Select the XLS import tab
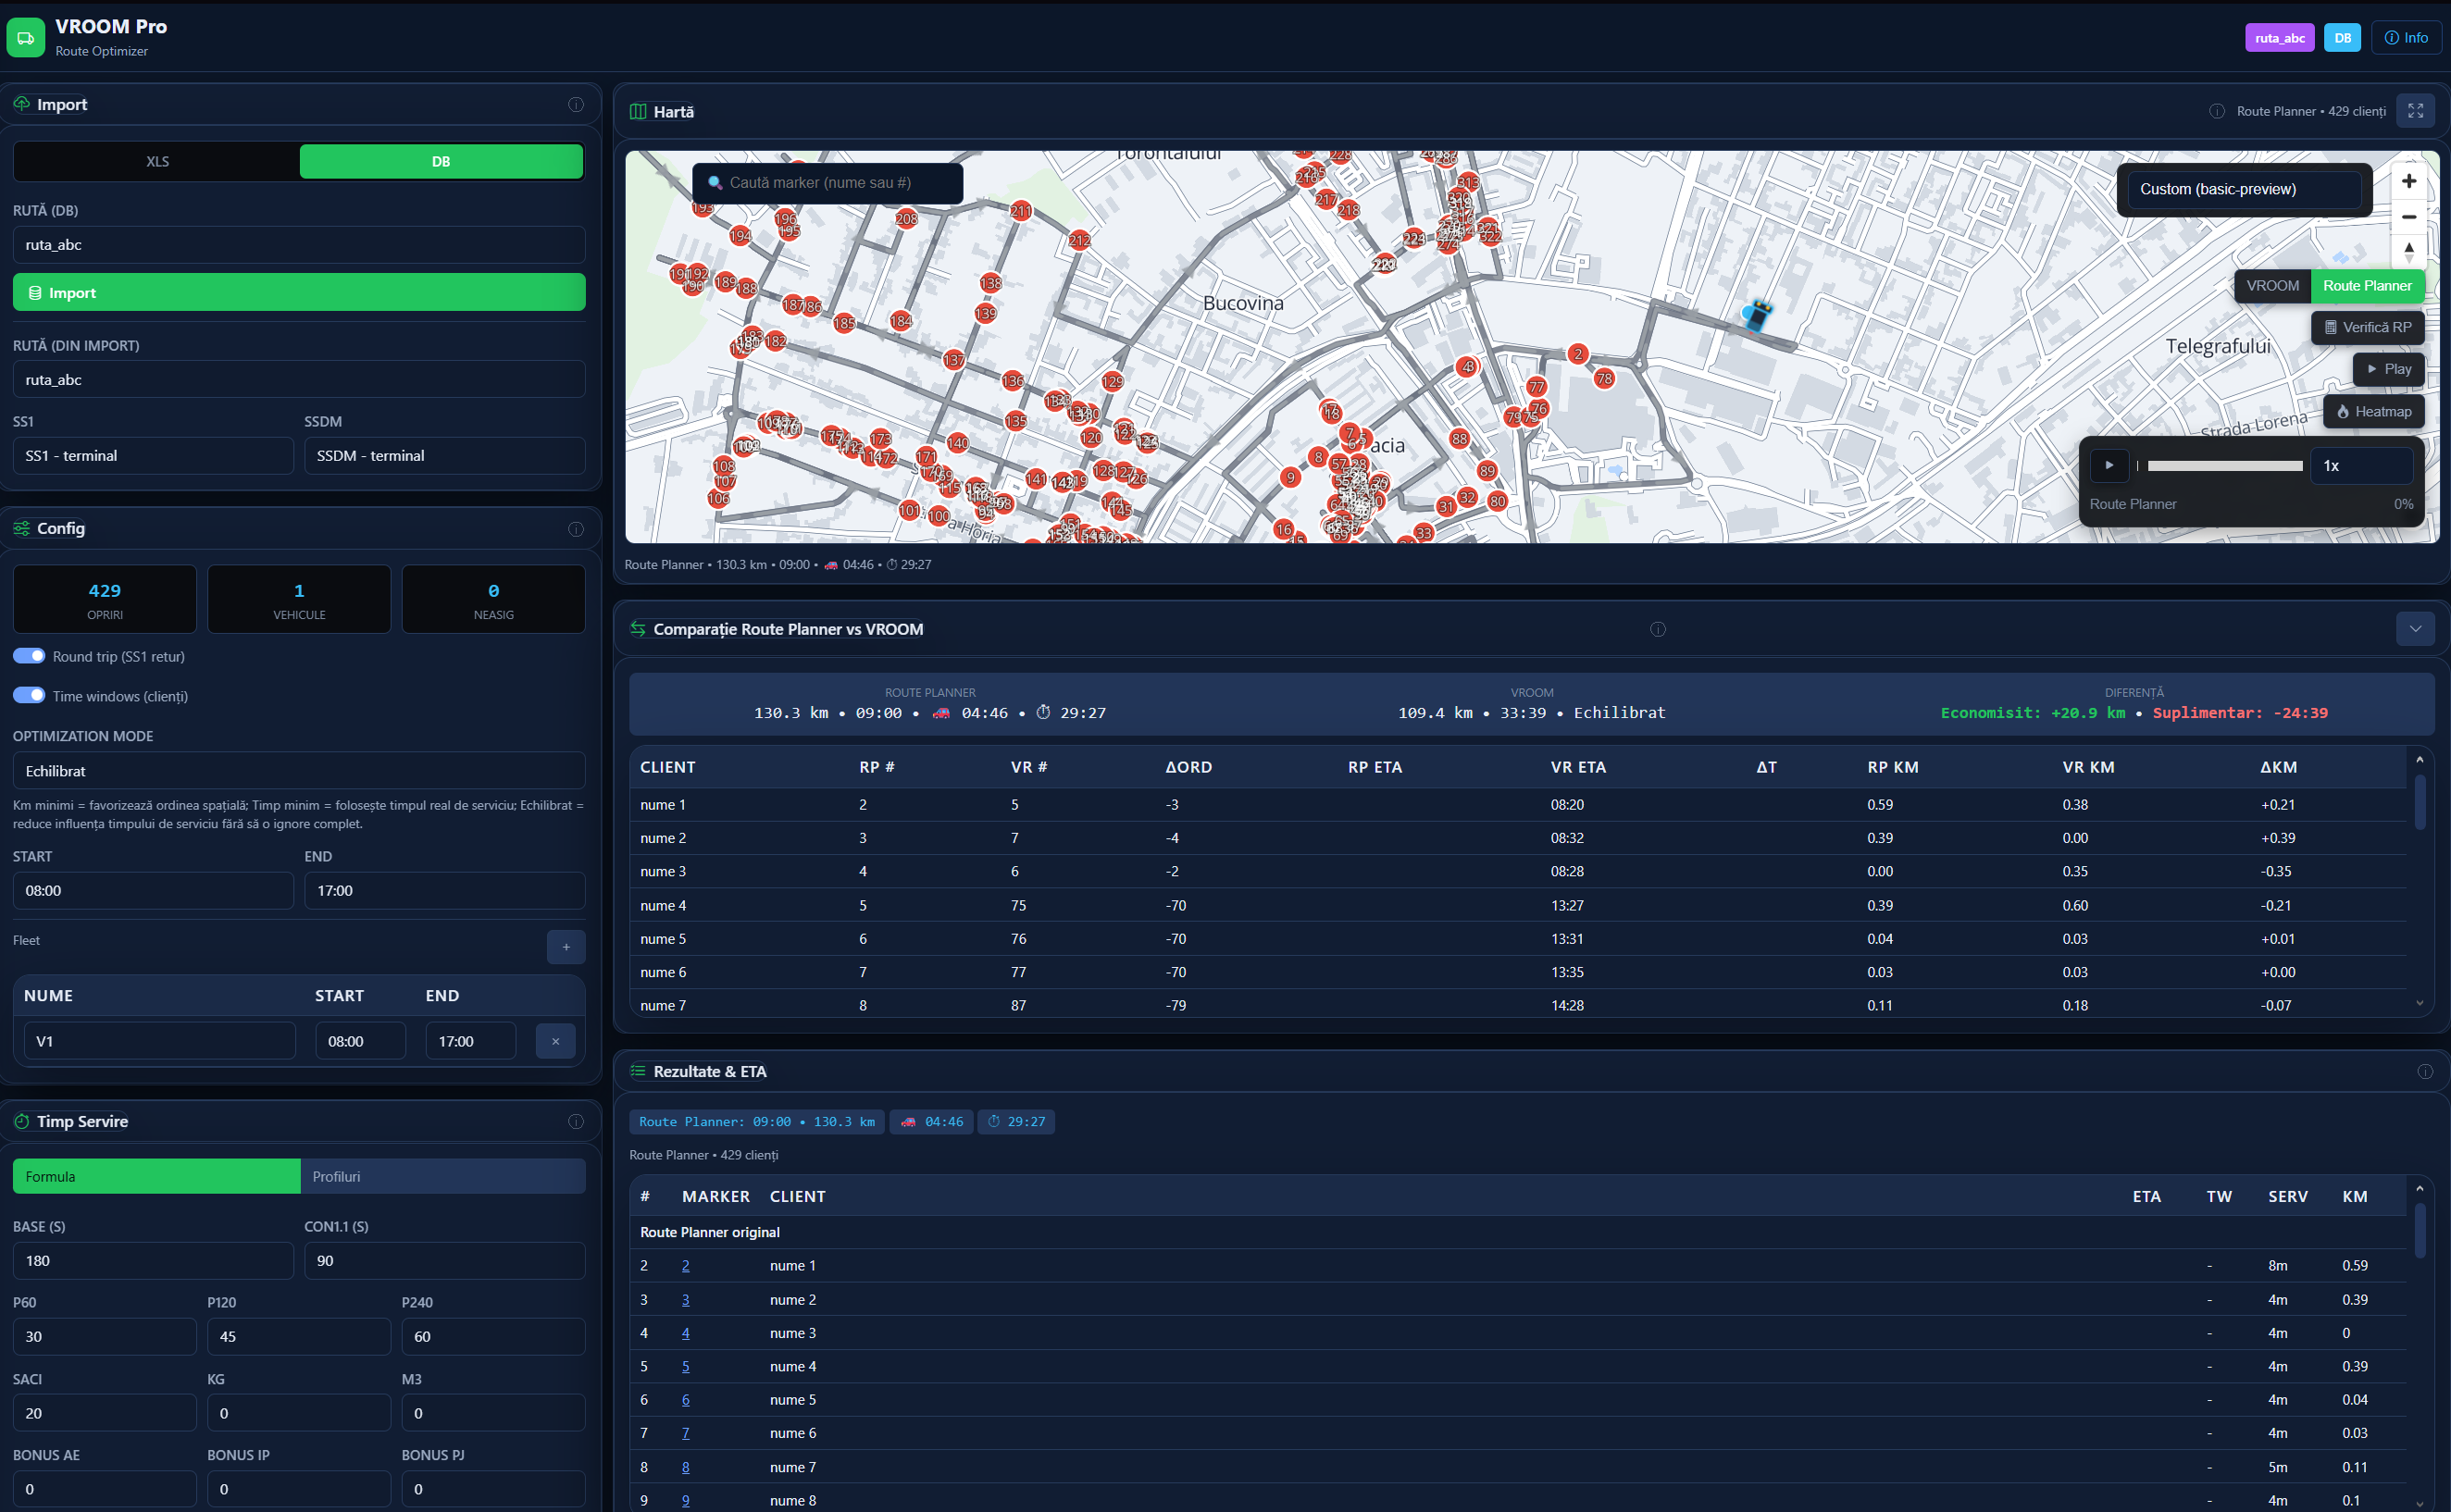The height and width of the screenshot is (1512, 2451). click(157, 161)
